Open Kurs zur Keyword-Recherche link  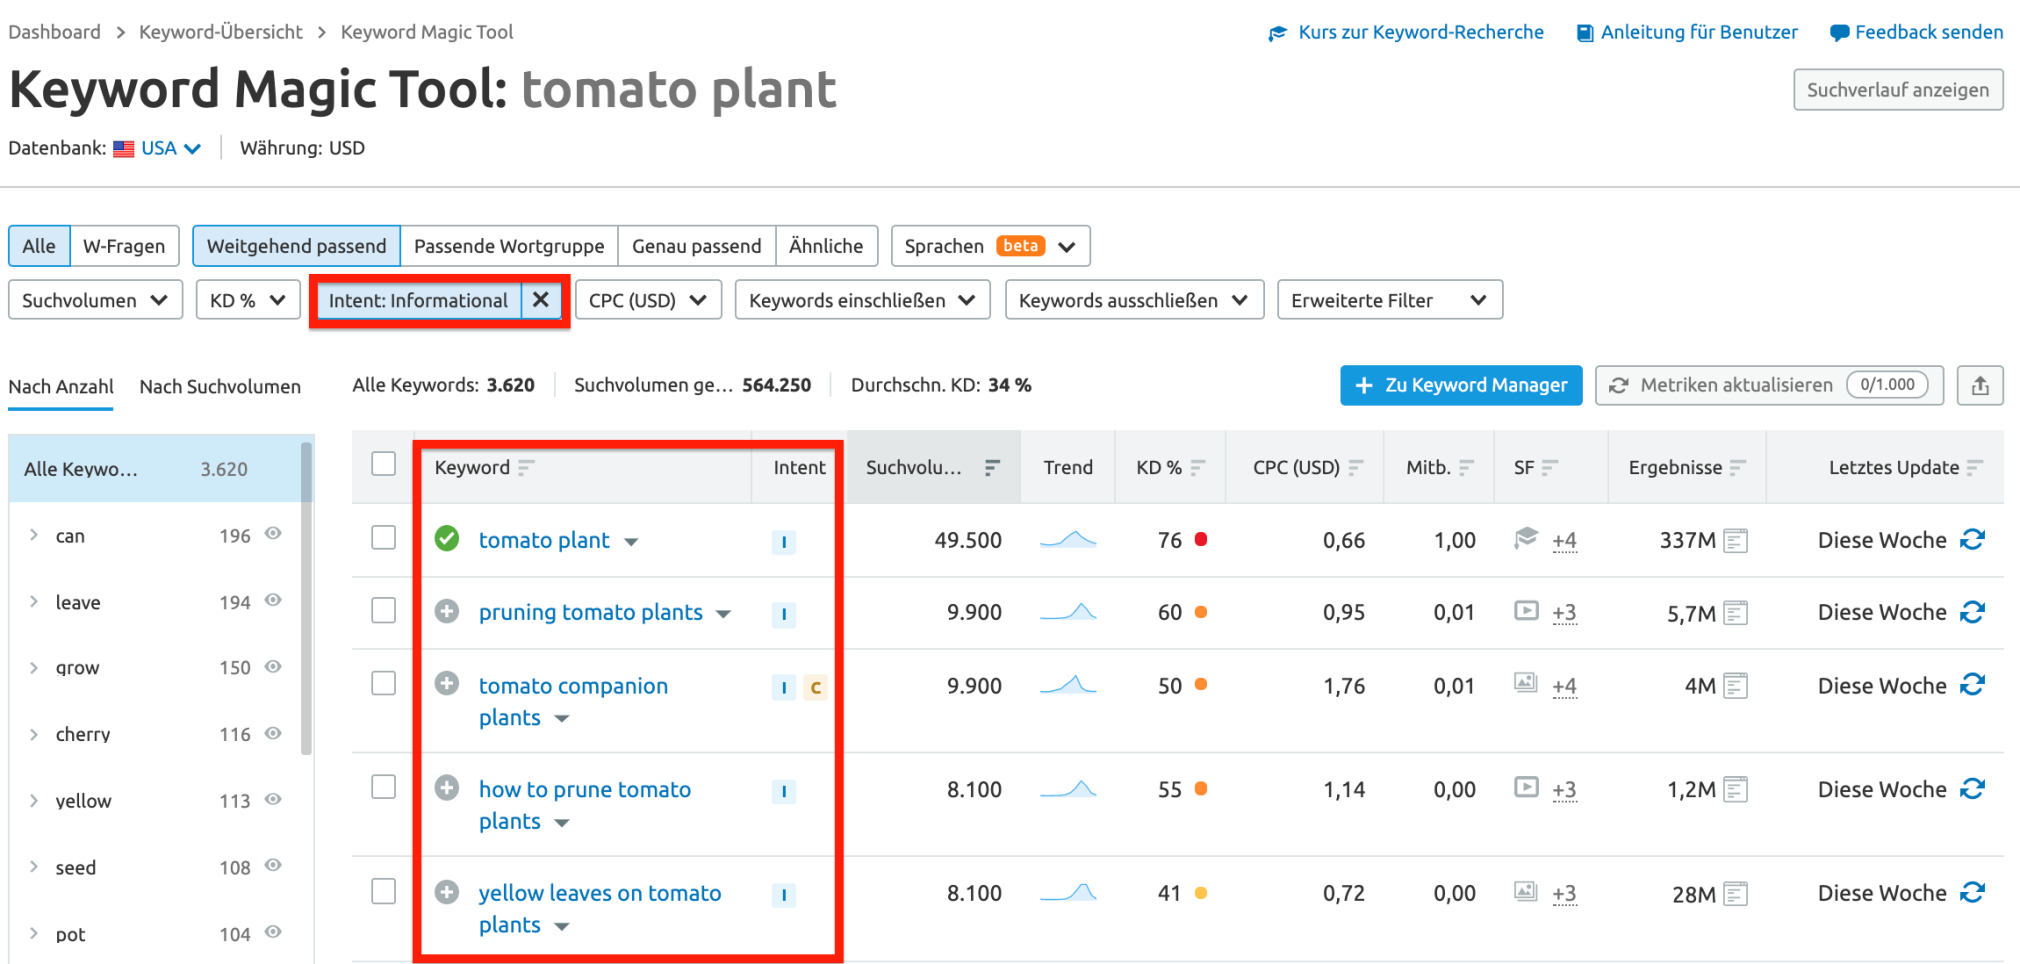(x=1406, y=32)
